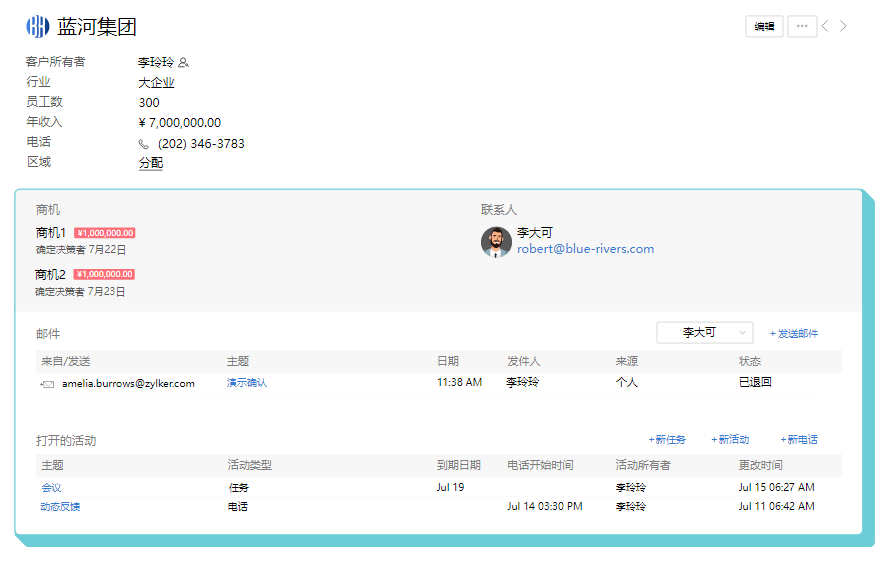892x566 pixels.
Task: Click the 分配 territory link
Action: point(150,163)
